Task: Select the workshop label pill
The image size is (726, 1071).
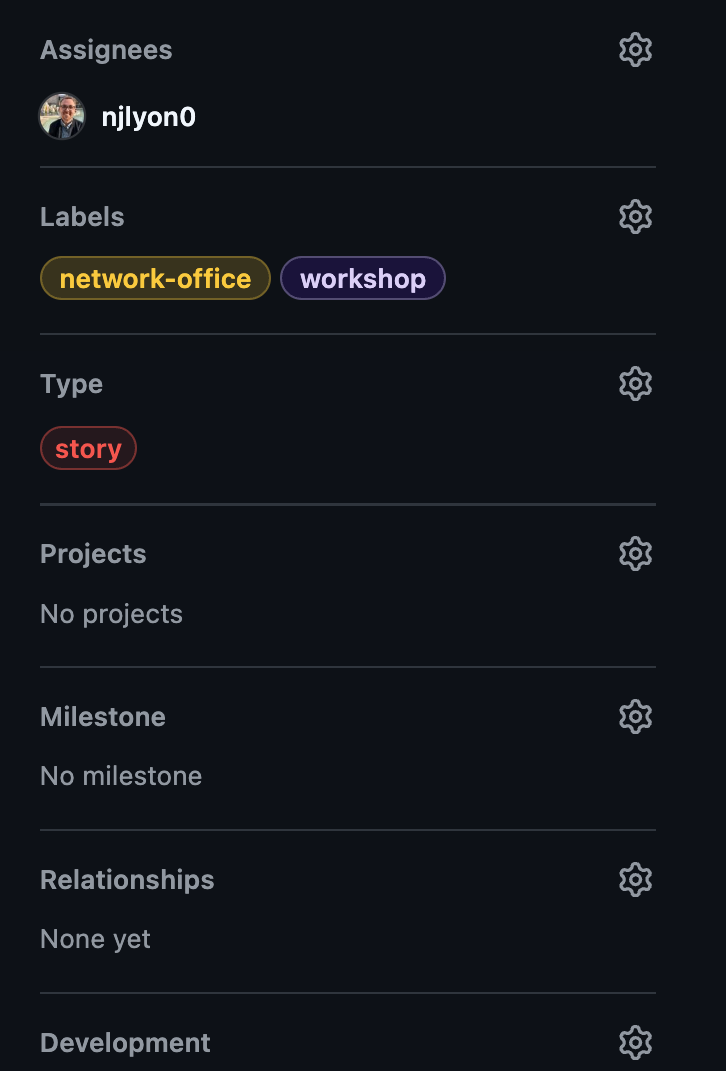Action: point(362,278)
